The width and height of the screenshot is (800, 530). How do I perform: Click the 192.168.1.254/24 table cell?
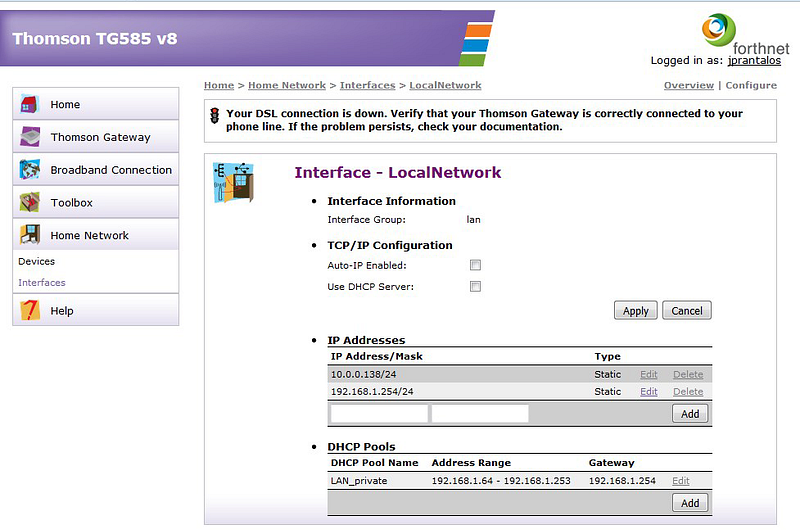(x=372, y=392)
